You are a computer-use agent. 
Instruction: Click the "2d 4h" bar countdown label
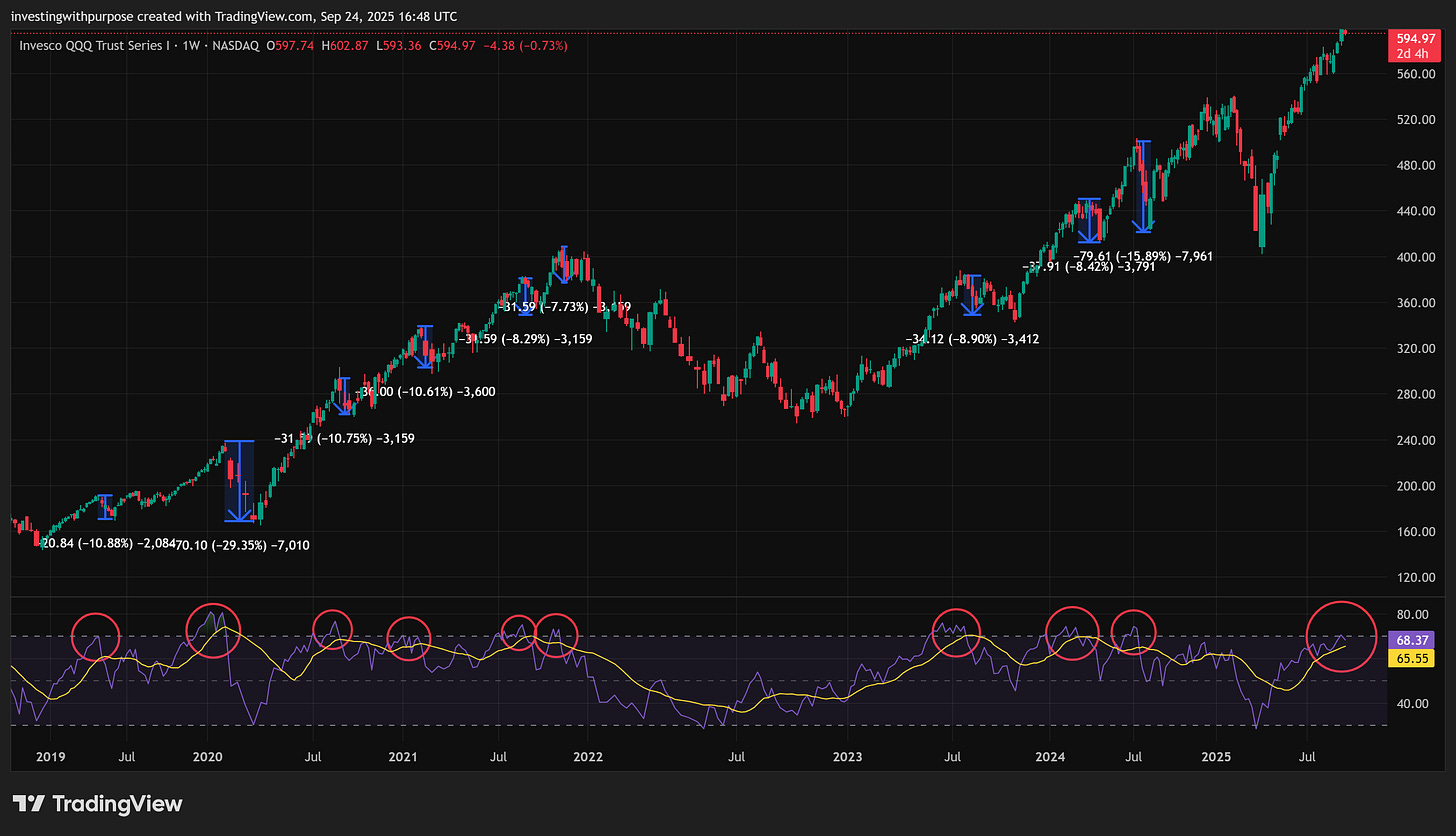pos(1411,53)
